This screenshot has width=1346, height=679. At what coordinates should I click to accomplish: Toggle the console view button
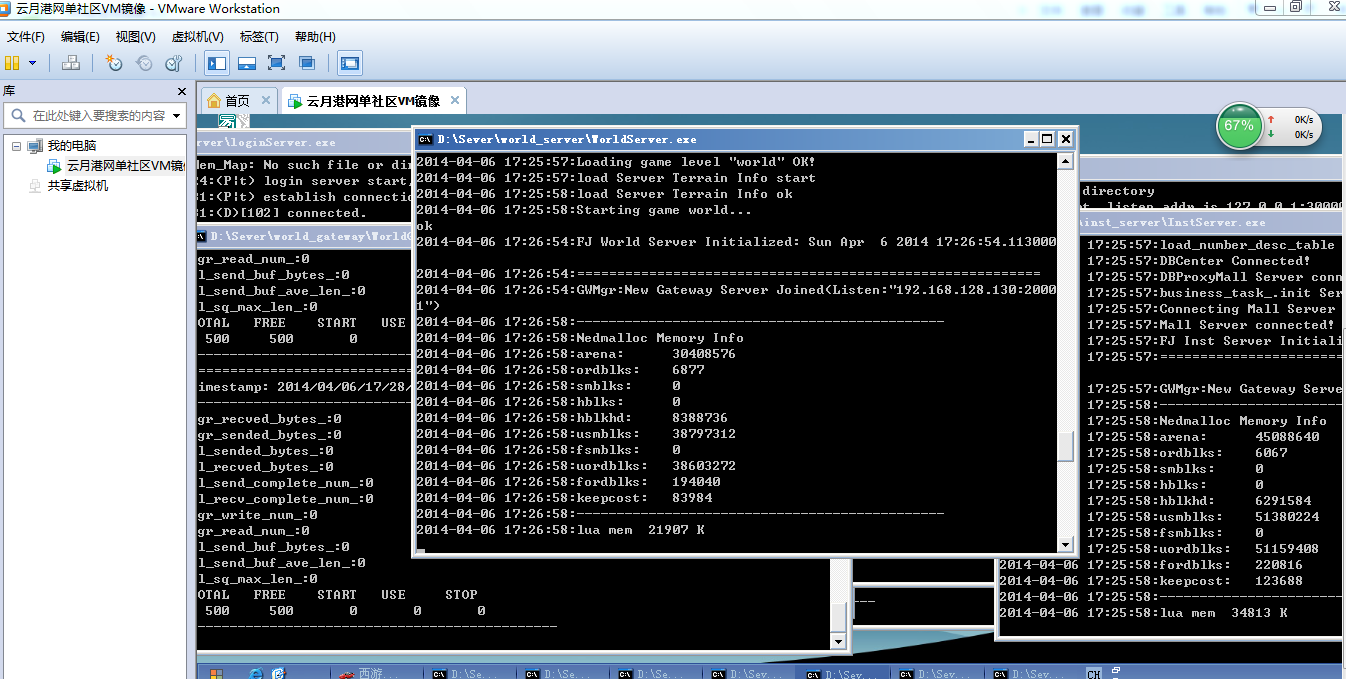pyautogui.click(x=349, y=63)
